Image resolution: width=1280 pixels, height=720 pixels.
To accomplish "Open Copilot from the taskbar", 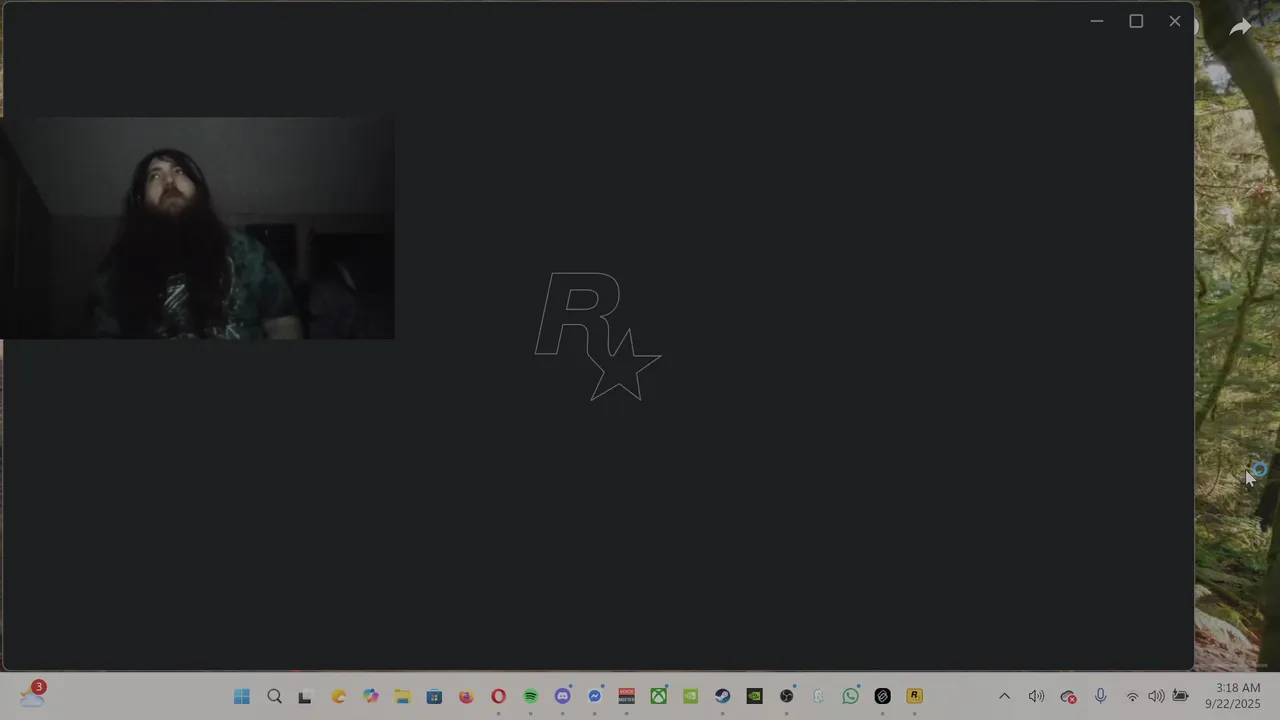I will coord(370,696).
